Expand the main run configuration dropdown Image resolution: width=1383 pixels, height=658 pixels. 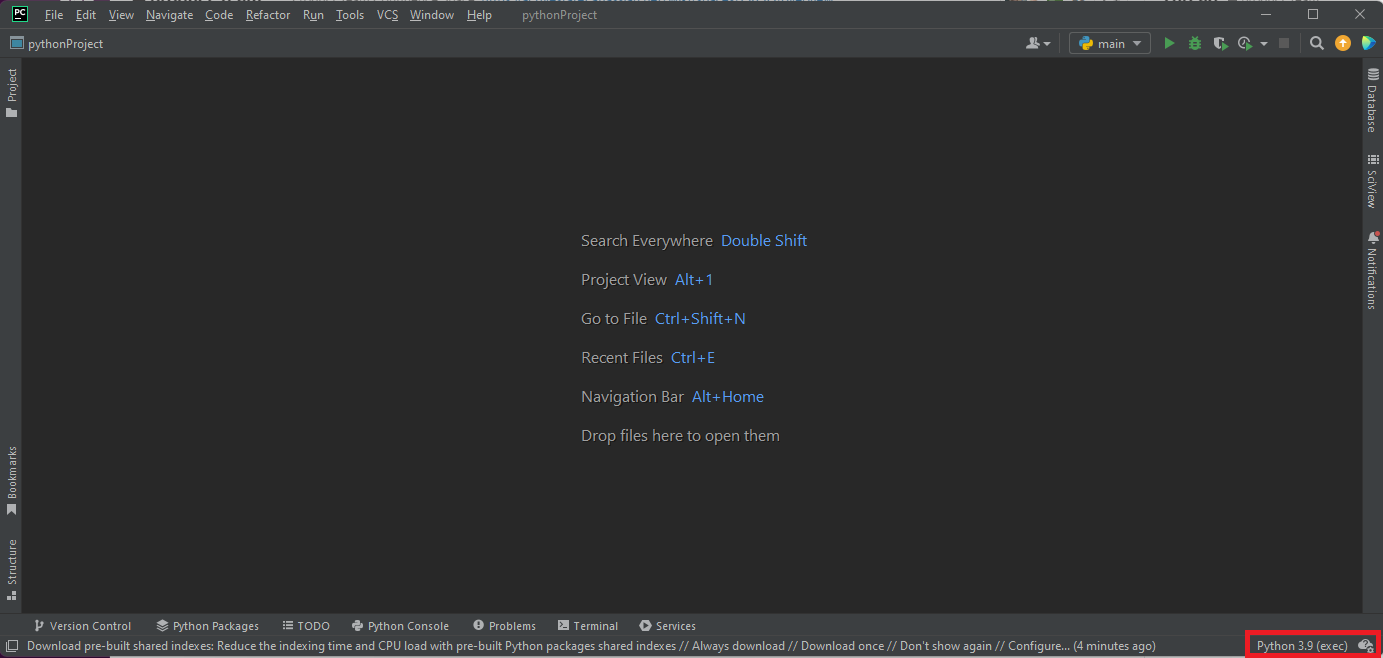1110,44
